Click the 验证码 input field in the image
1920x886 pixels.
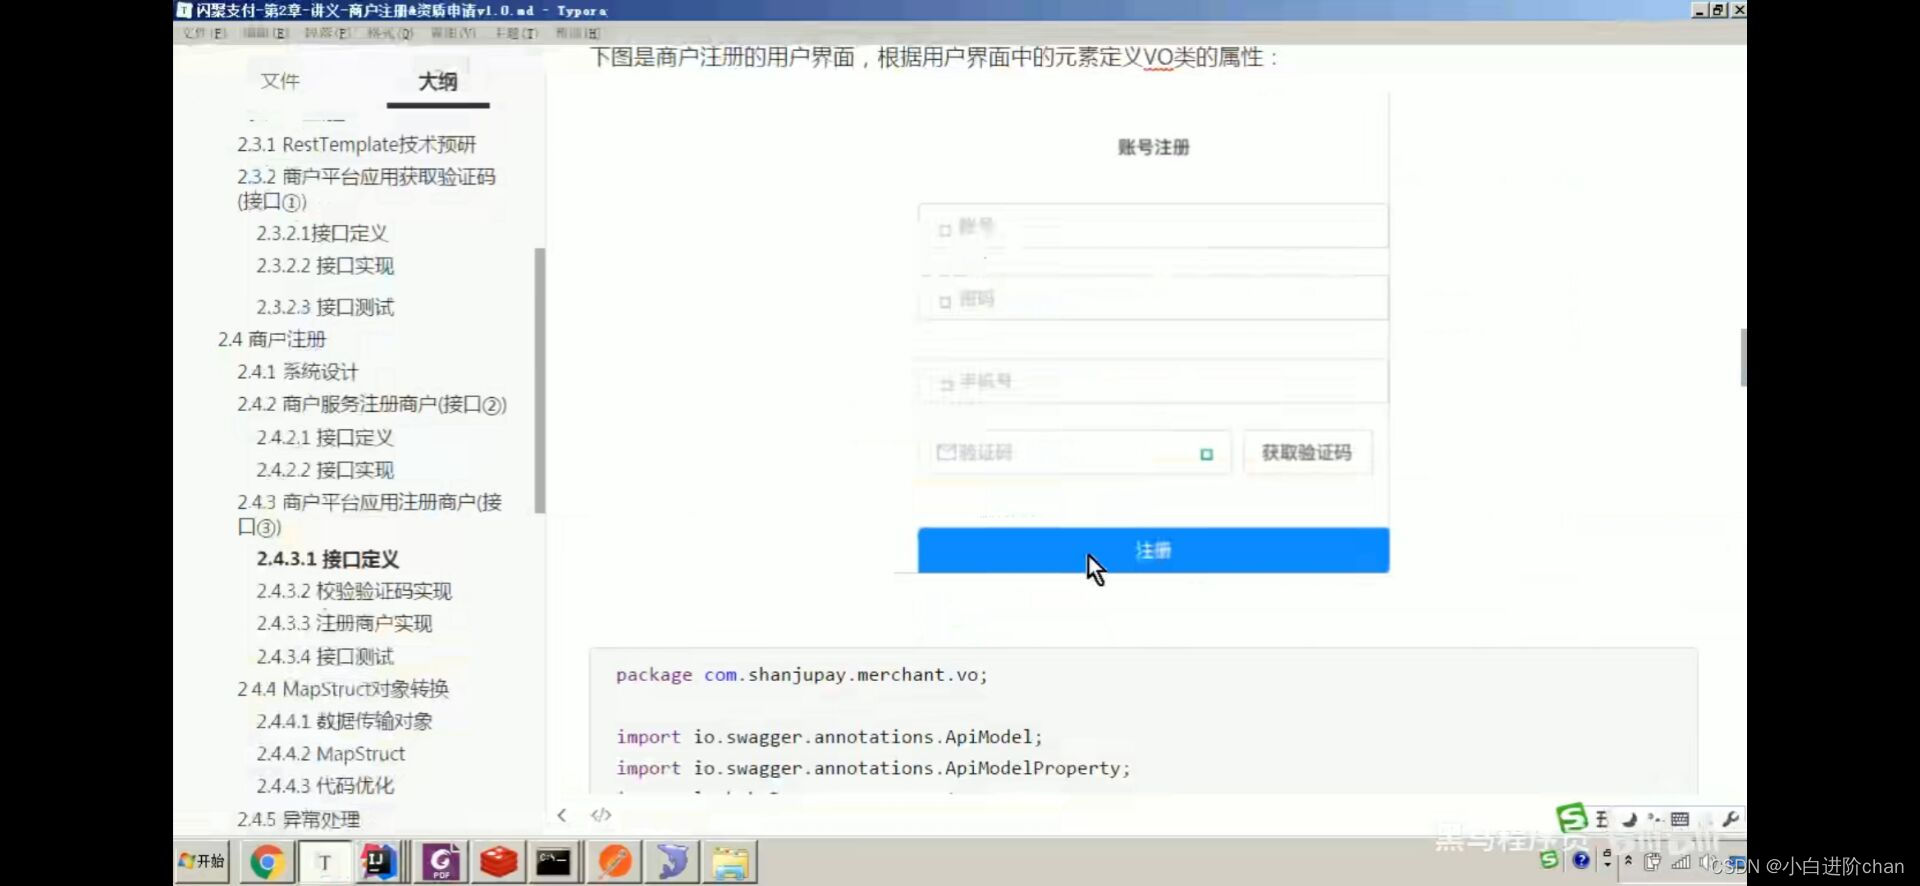pyautogui.click(x=1076, y=453)
